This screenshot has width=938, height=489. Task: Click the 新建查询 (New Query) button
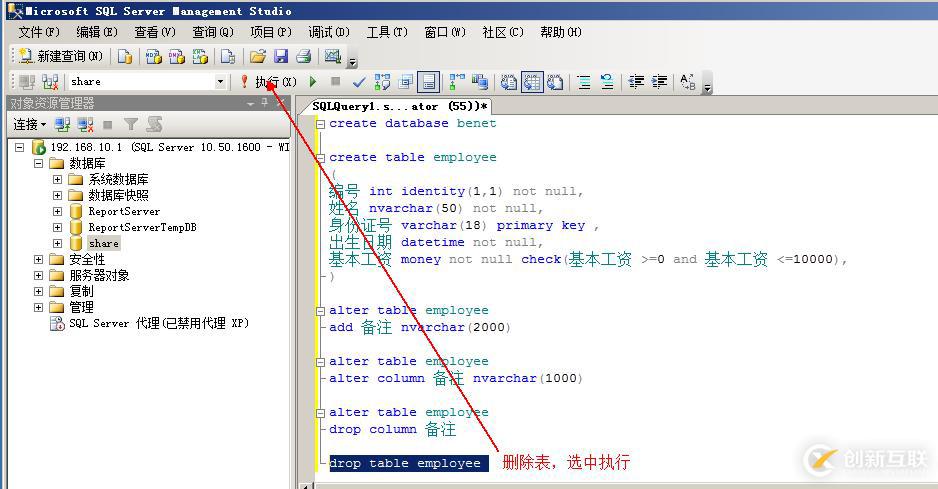pos(60,56)
